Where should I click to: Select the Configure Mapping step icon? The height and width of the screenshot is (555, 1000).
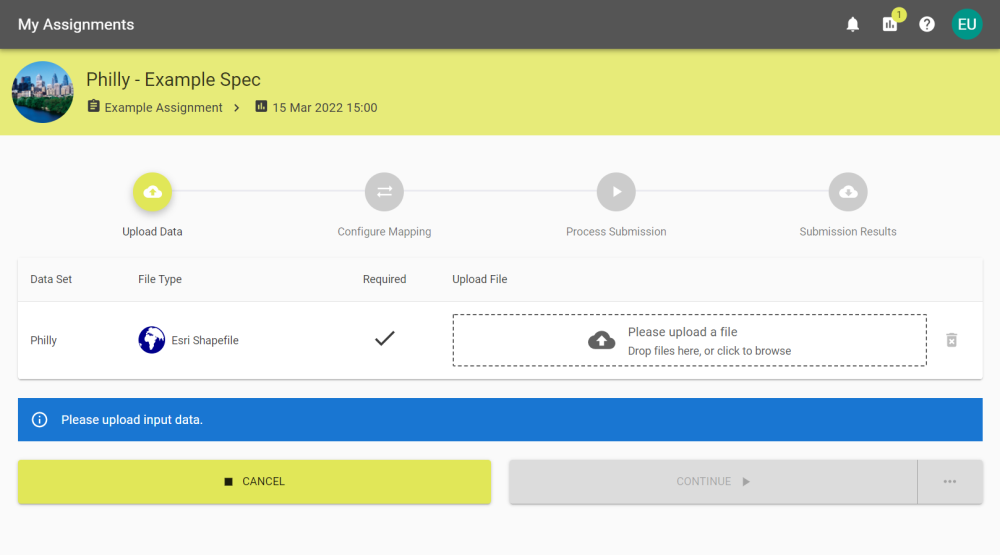[384, 192]
